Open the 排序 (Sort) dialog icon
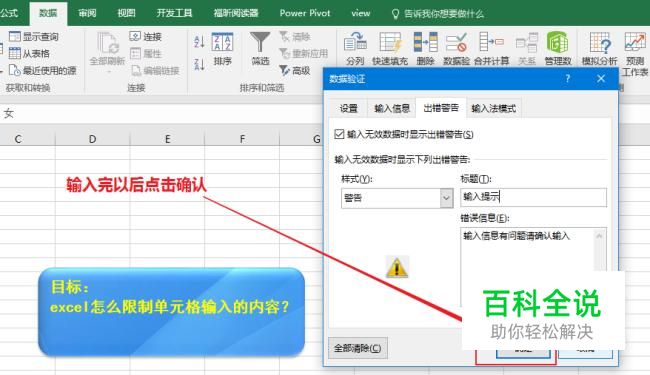650x375 pixels. tap(223, 42)
